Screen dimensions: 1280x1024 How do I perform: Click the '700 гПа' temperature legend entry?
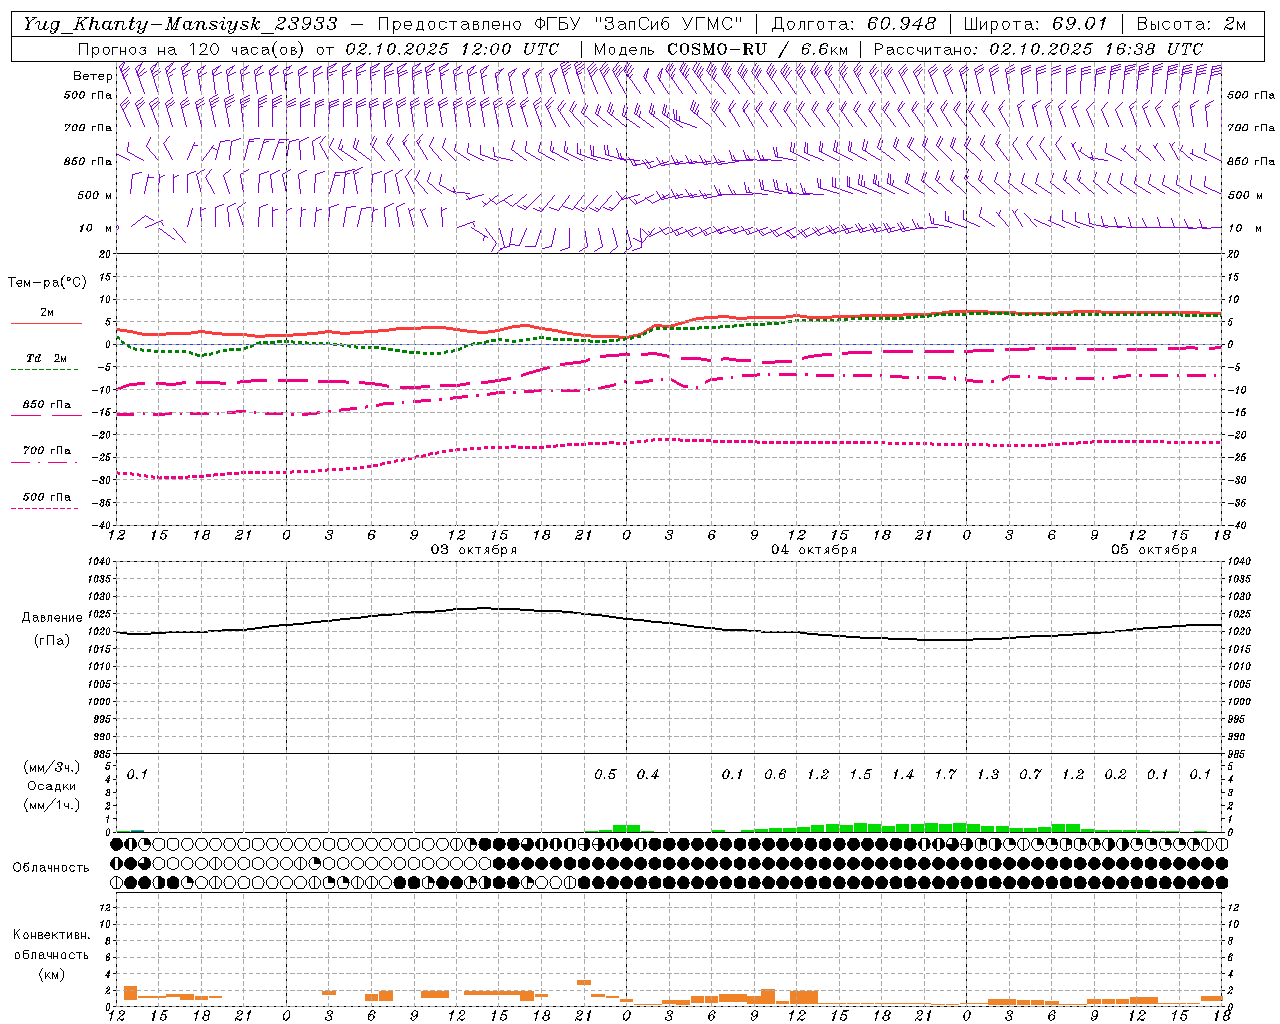(46, 450)
